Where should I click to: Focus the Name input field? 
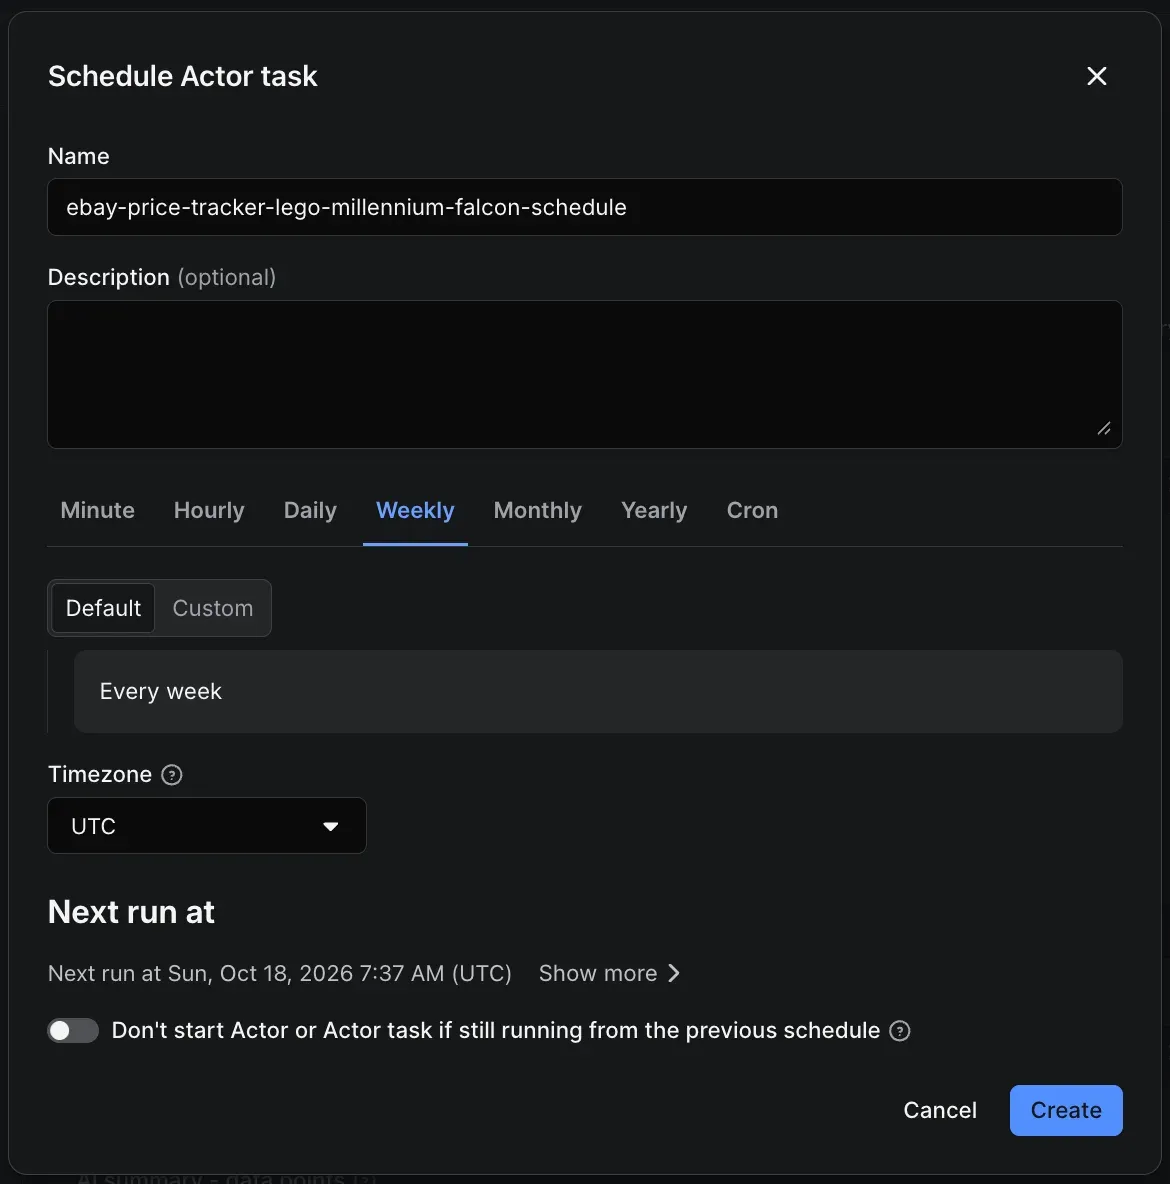click(585, 208)
